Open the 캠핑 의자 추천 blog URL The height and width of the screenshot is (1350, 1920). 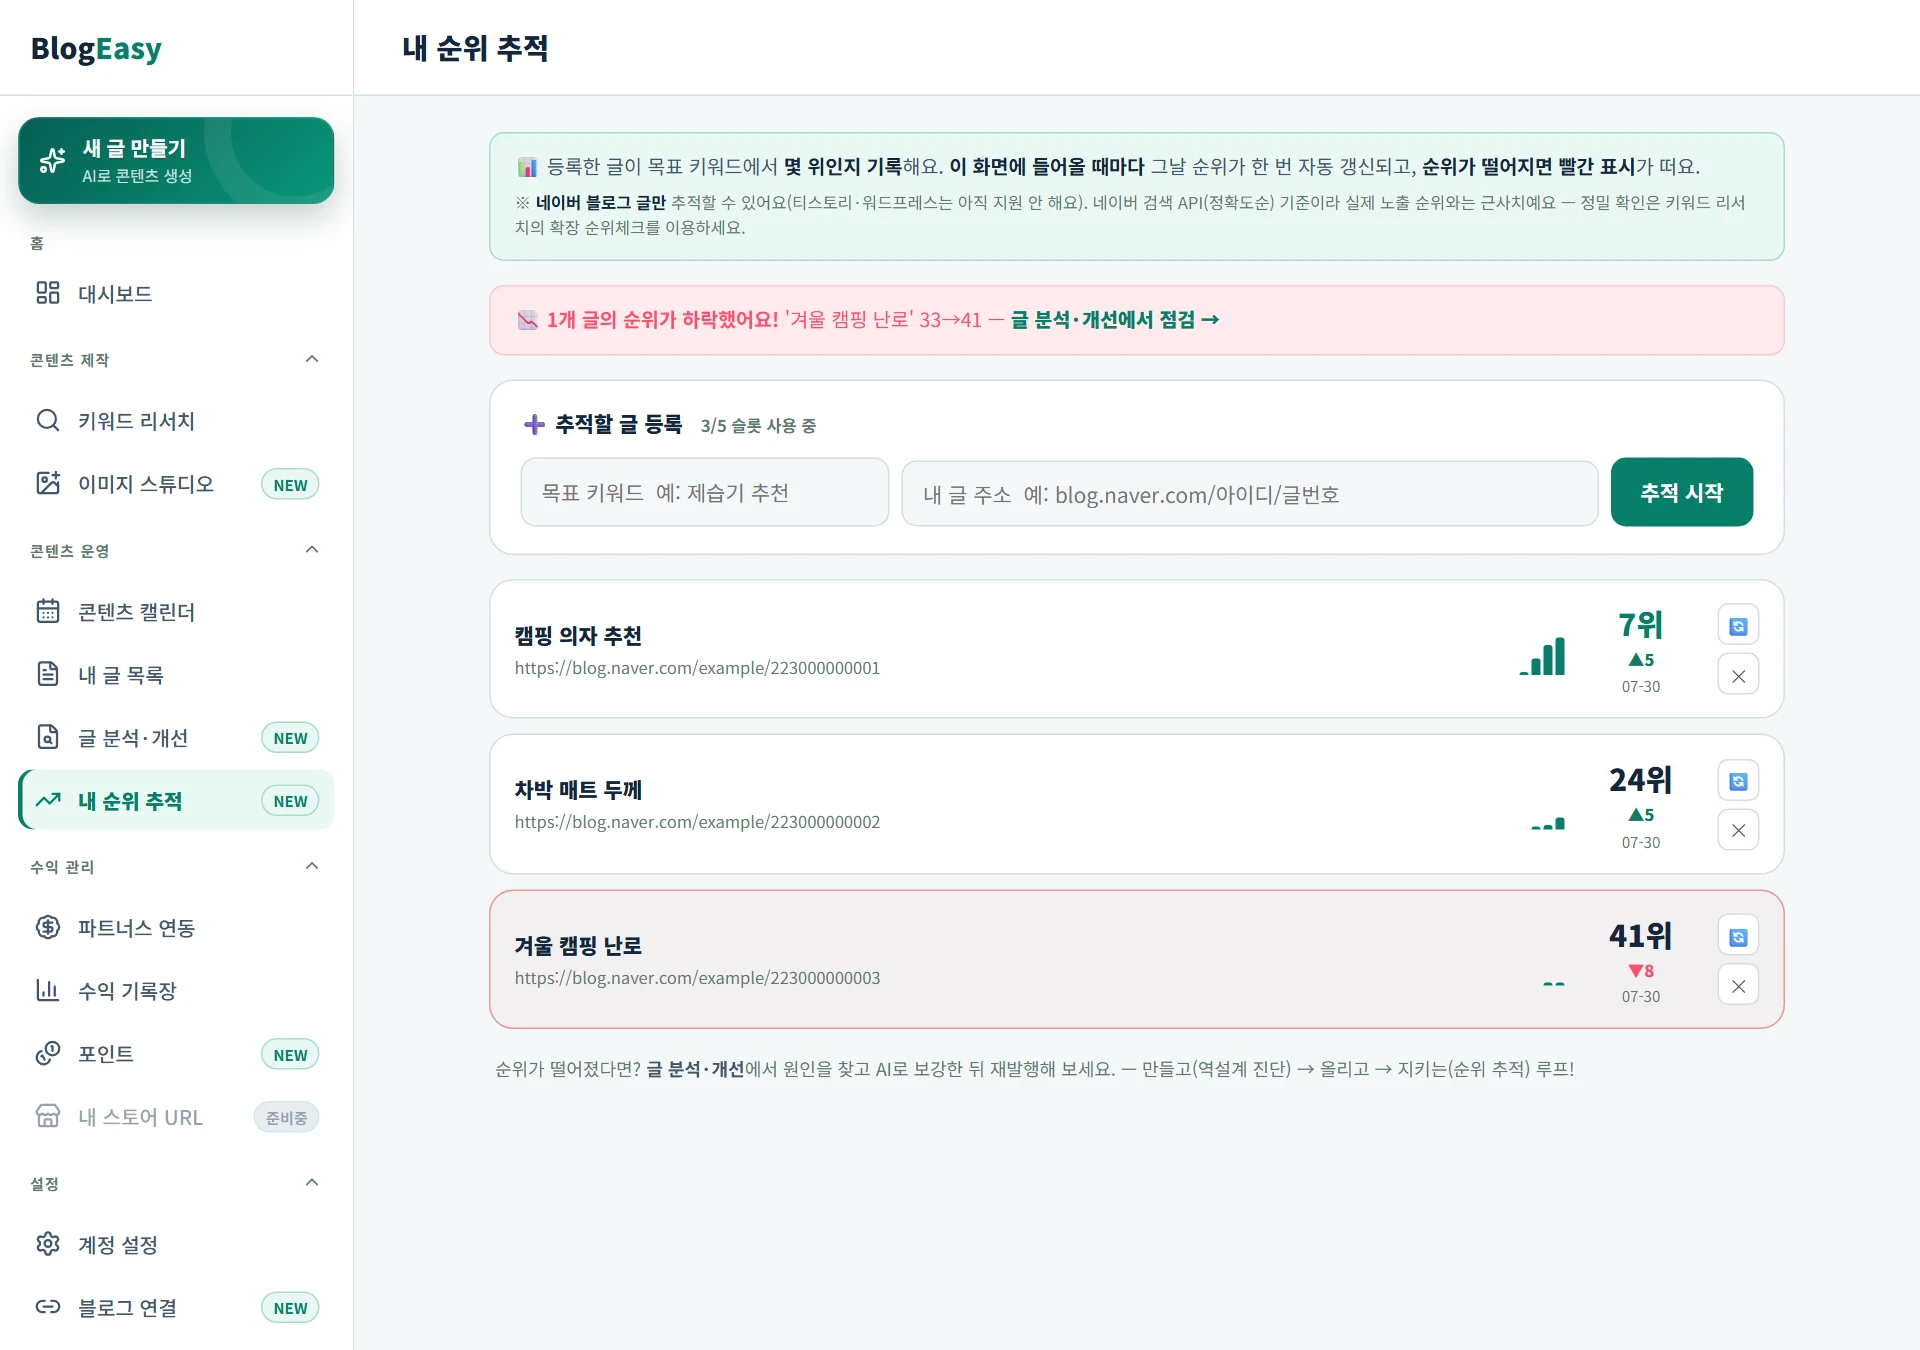tap(697, 668)
